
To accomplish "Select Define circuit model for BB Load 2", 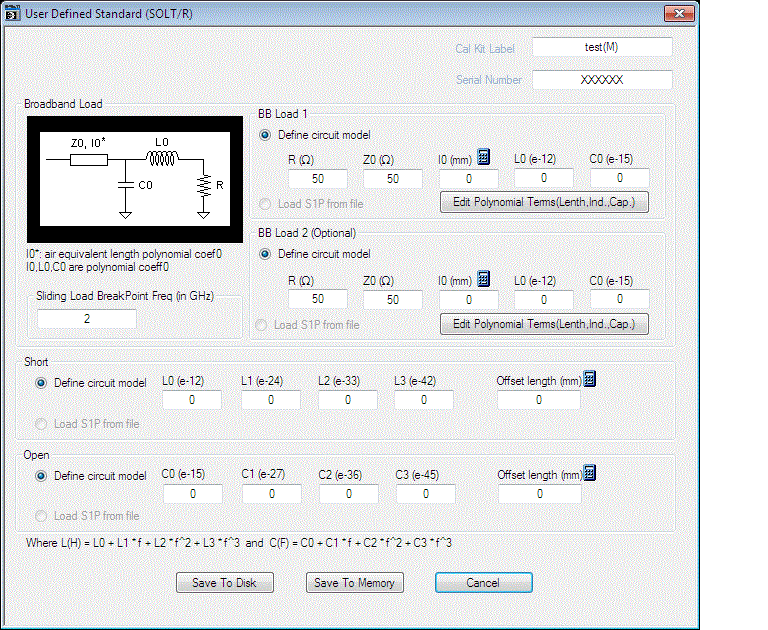I will pos(265,254).
